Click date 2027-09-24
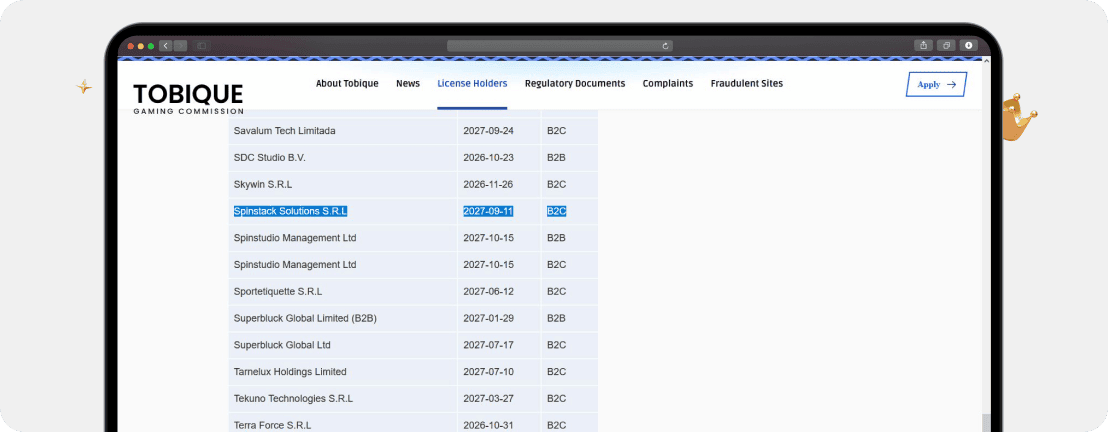Screen dimensions: 1108x432 coord(488,131)
